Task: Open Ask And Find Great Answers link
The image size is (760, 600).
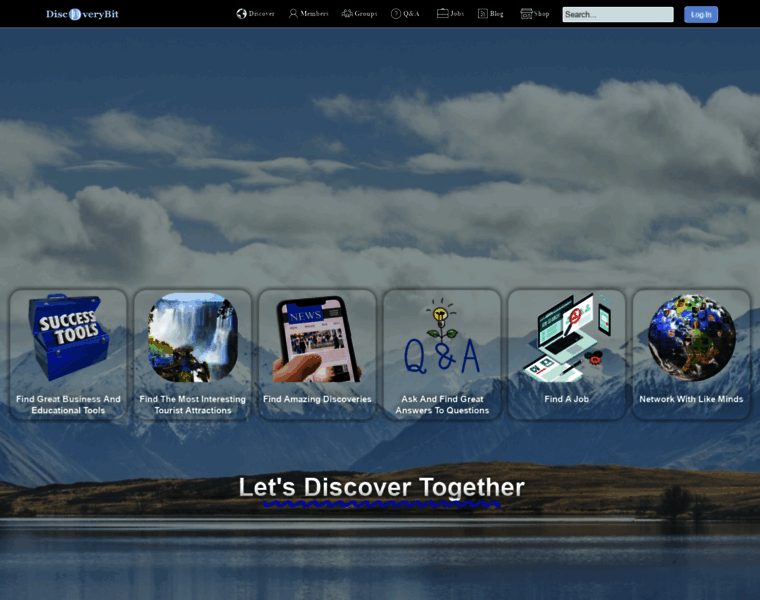Action: 442,405
